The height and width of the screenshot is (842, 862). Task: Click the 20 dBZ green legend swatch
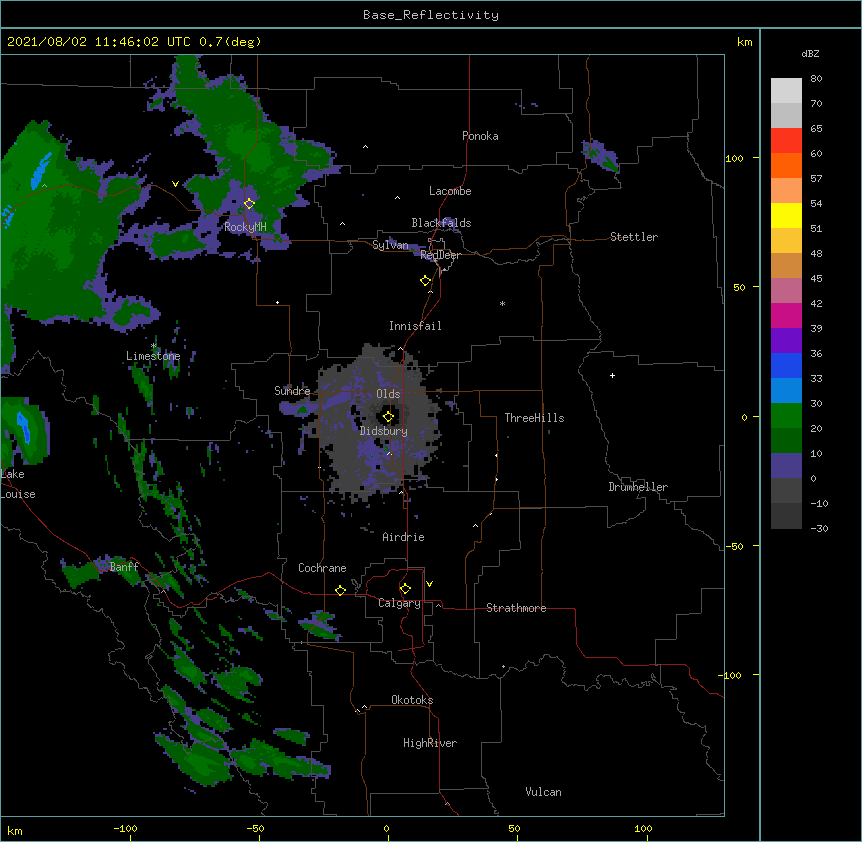point(786,441)
